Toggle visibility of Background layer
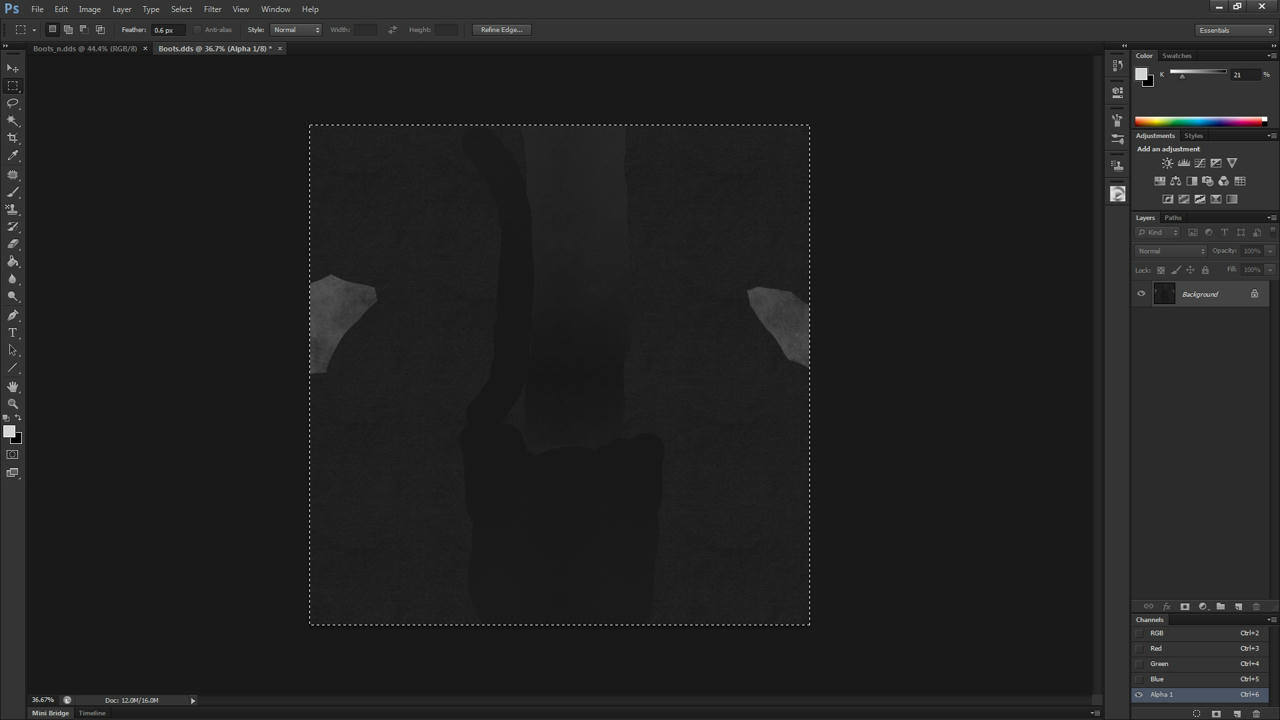The height and width of the screenshot is (720, 1280). (x=1141, y=294)
